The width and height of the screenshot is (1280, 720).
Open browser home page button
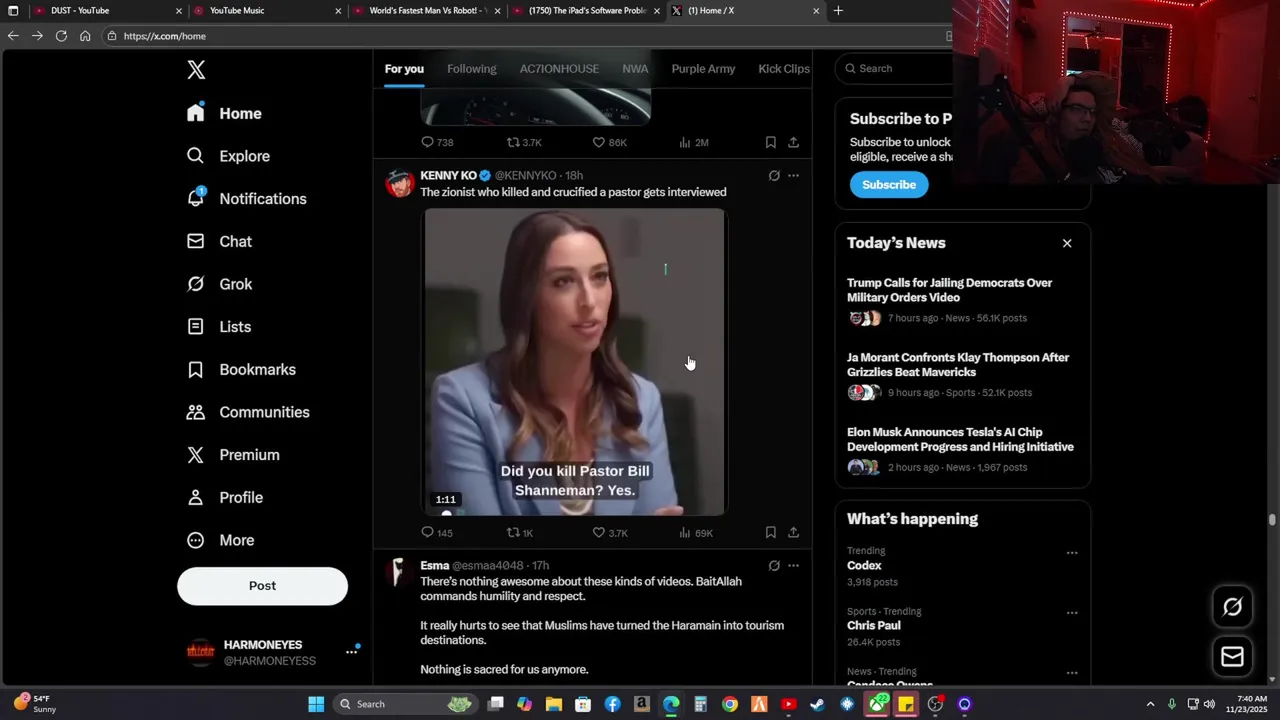[85, 36]
